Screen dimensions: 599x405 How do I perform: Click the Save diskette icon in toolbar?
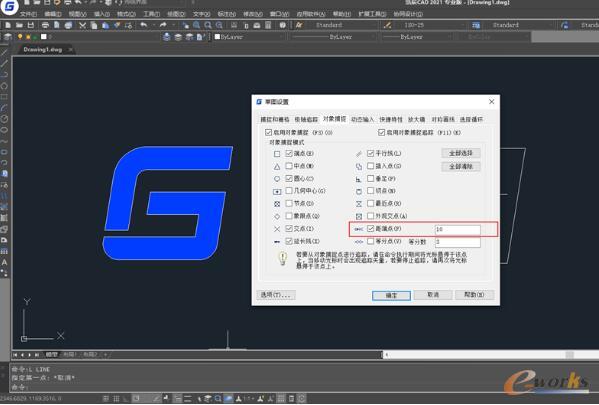(31, 25)
